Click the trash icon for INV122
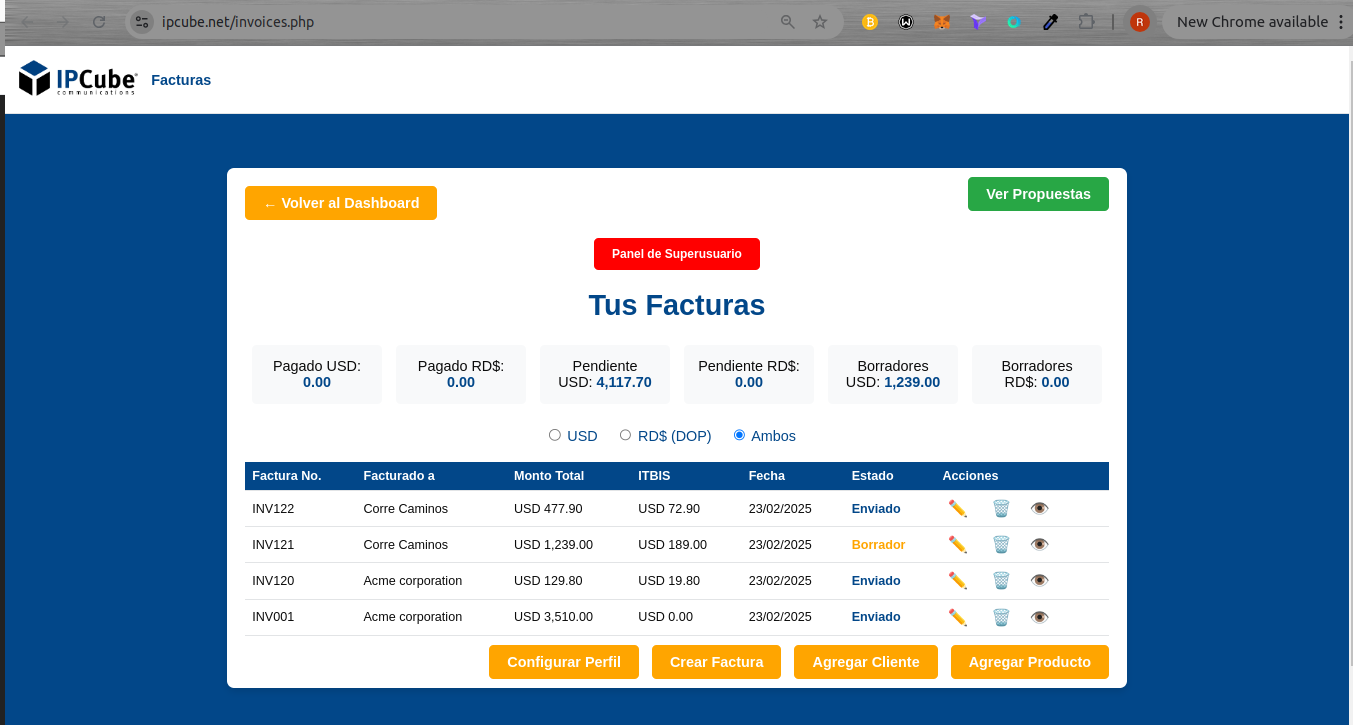This screenshot has height=725, width=1353. pos(1001,508)
